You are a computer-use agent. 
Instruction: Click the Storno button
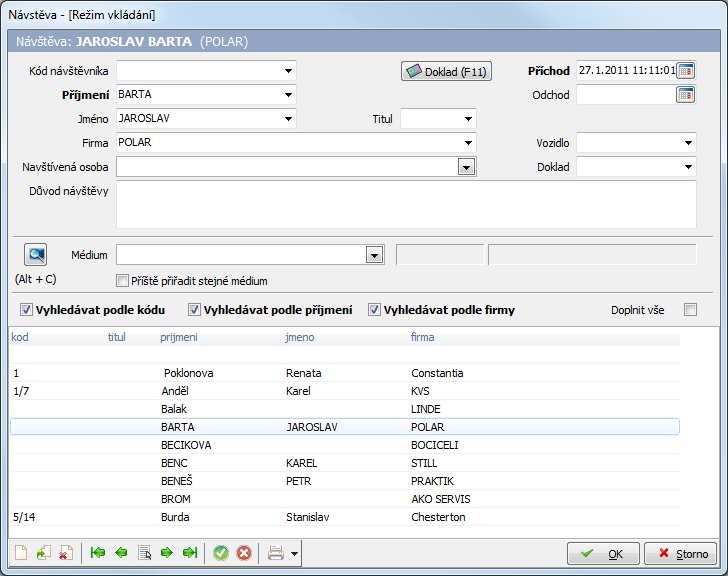(x=680, y=554)
